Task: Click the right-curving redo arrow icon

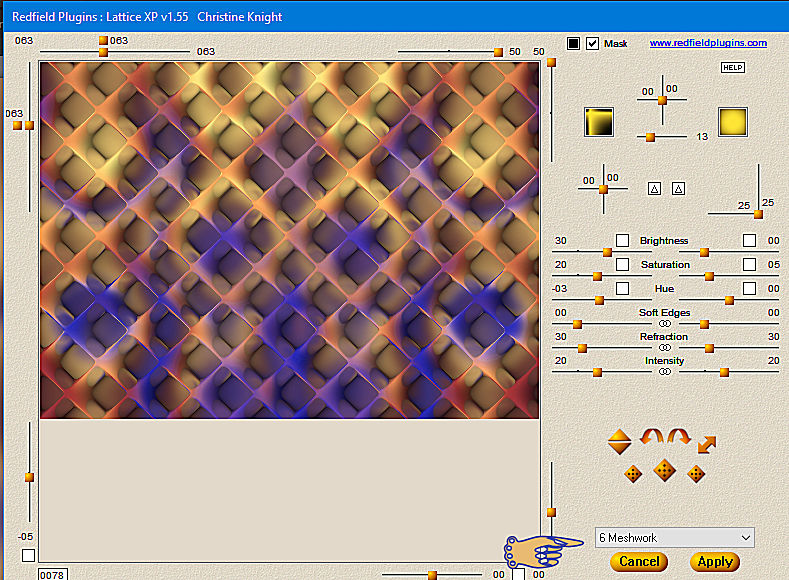Action: pyautogui.click(x=679, y=436)
